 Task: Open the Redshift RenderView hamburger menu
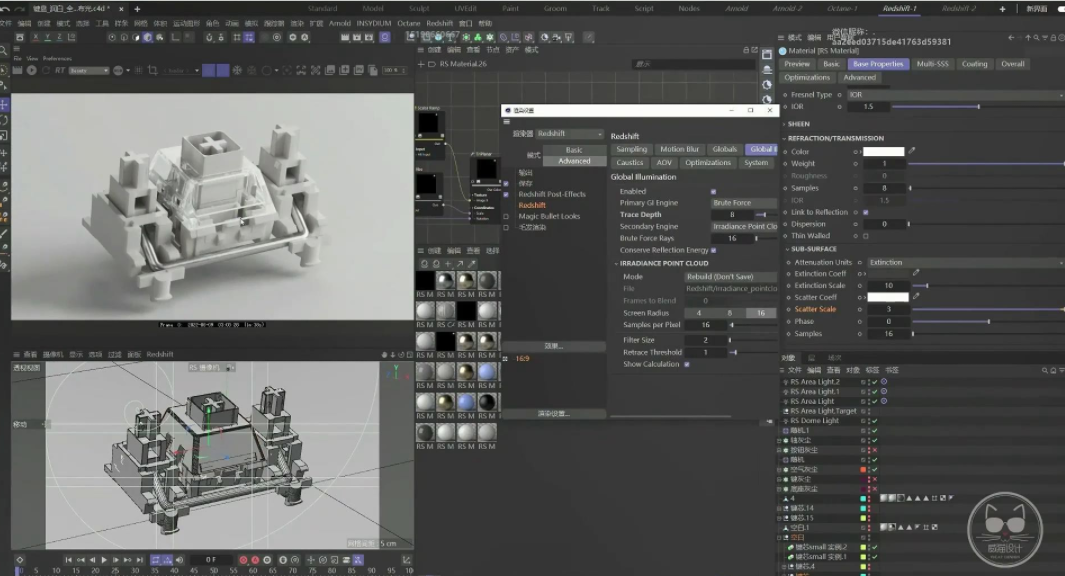(x=17, y=49)
